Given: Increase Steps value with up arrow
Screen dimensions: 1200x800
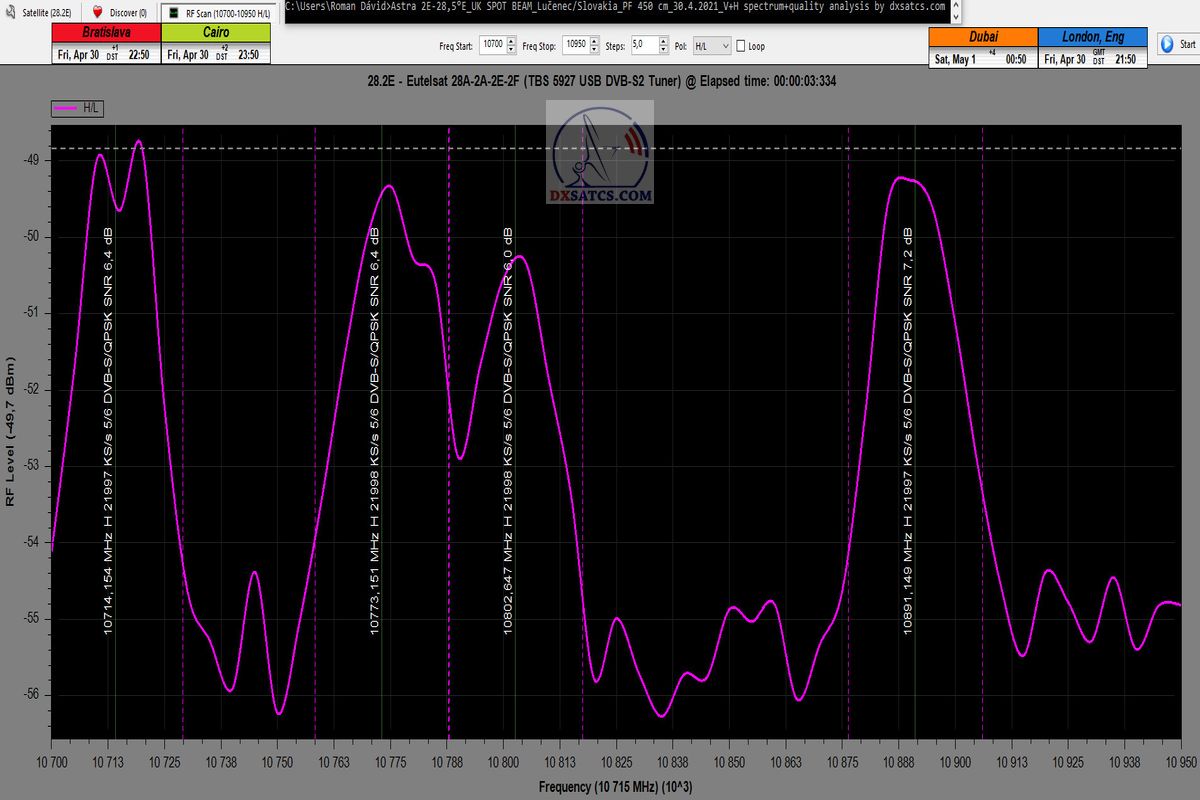Looking at the screenshot, I should pyautogui.click(x=663, y=42).
